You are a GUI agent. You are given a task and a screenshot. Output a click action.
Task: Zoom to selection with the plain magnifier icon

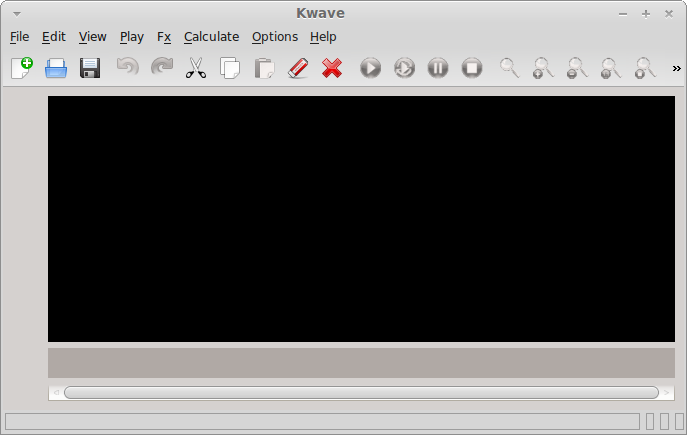[510, 68]
